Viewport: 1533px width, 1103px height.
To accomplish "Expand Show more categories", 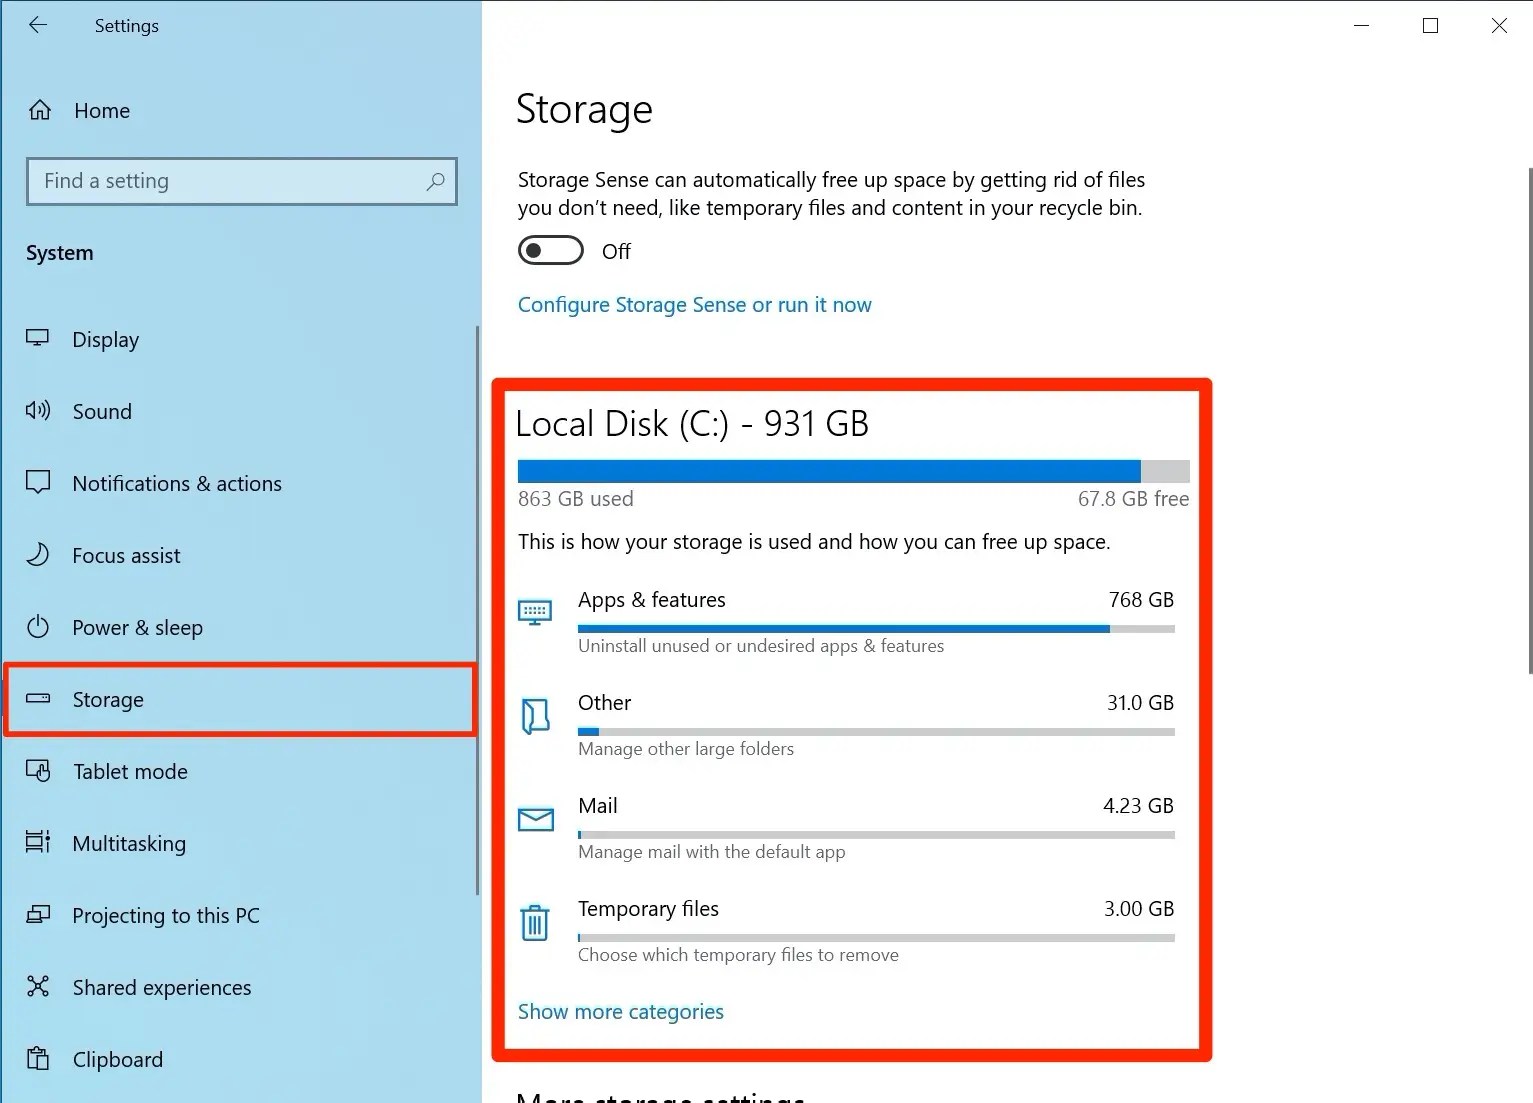I will click(x=620, y=1012).
